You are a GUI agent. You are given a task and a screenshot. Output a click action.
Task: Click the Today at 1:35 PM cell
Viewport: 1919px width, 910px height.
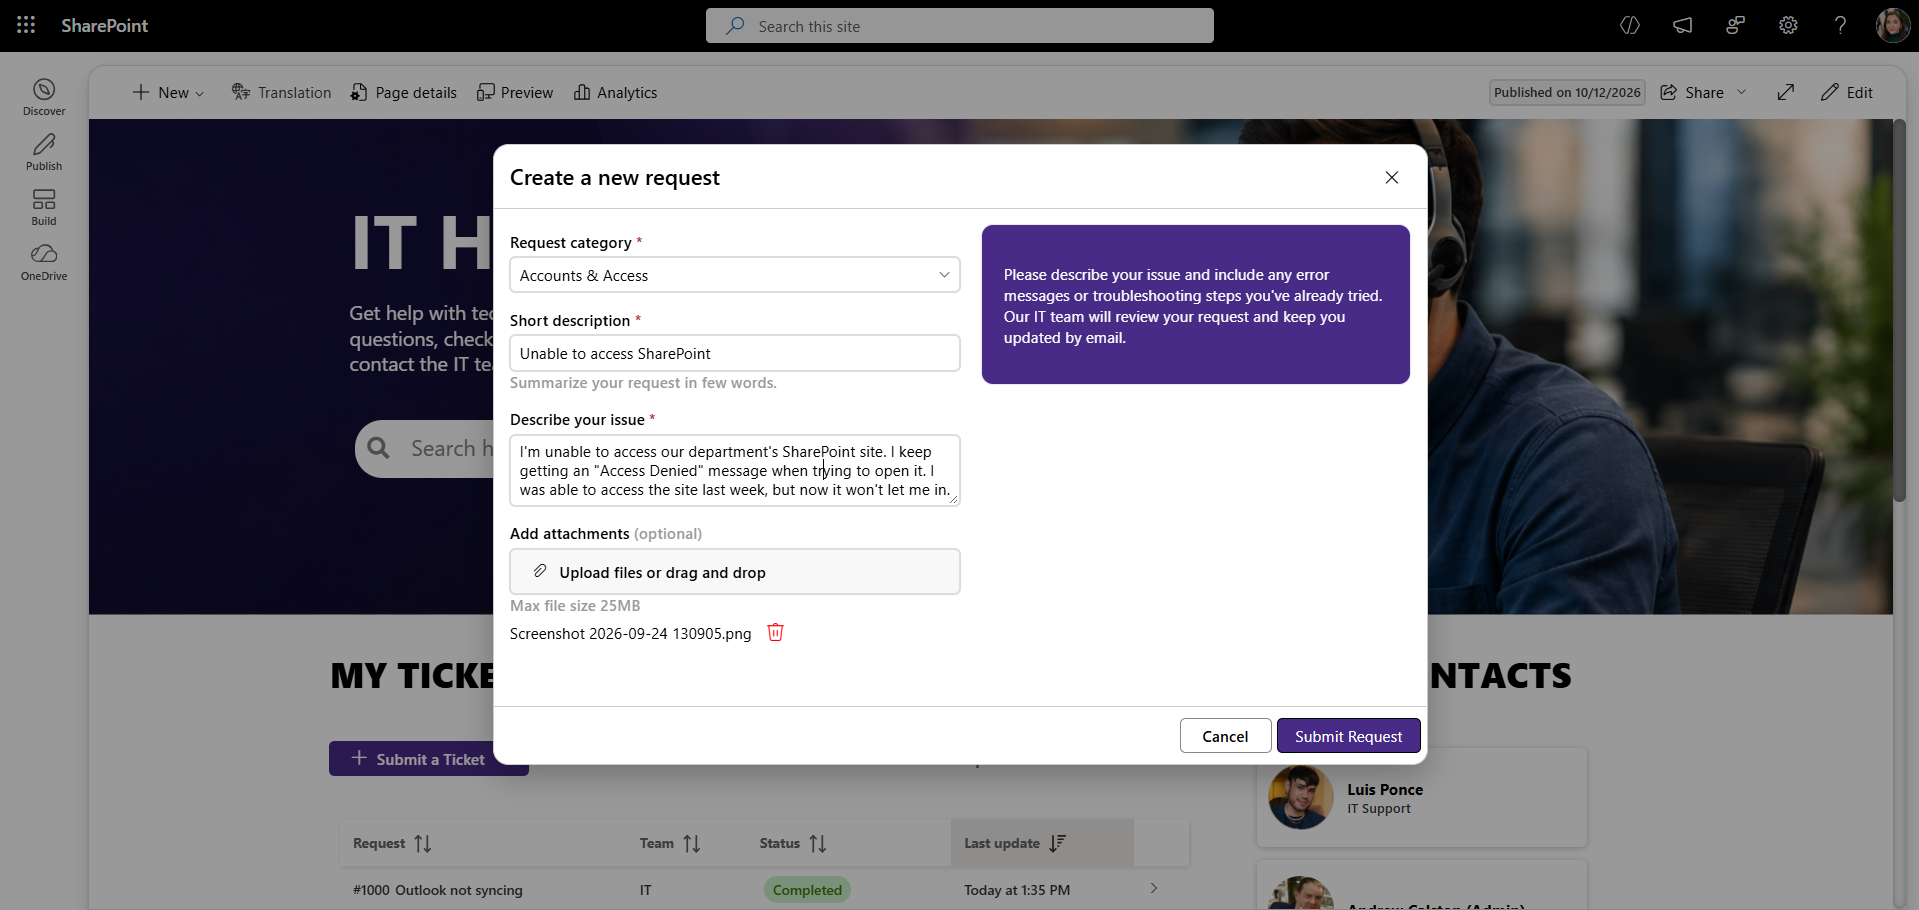click(1017, 890)
